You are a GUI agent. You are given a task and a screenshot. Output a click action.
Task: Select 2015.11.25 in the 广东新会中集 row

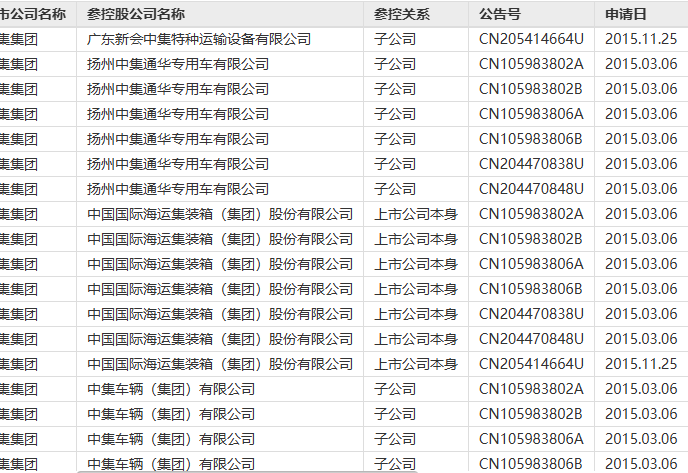[641, 39]
